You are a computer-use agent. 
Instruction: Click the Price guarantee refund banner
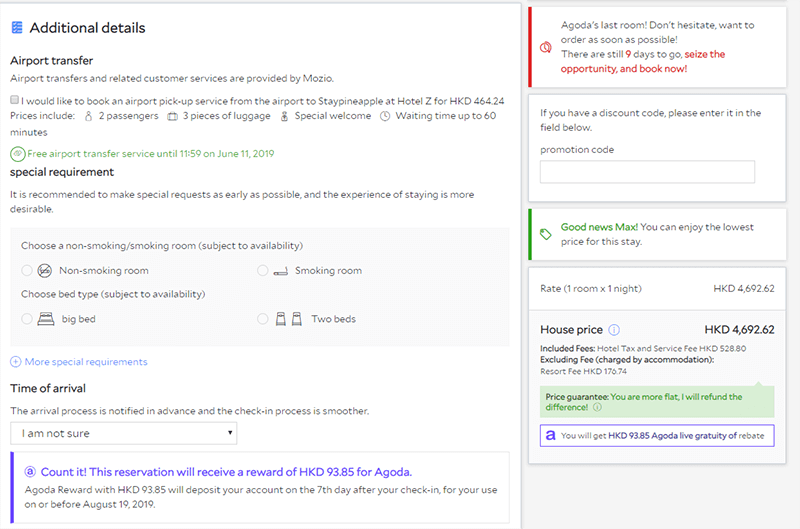coord(657,402)
